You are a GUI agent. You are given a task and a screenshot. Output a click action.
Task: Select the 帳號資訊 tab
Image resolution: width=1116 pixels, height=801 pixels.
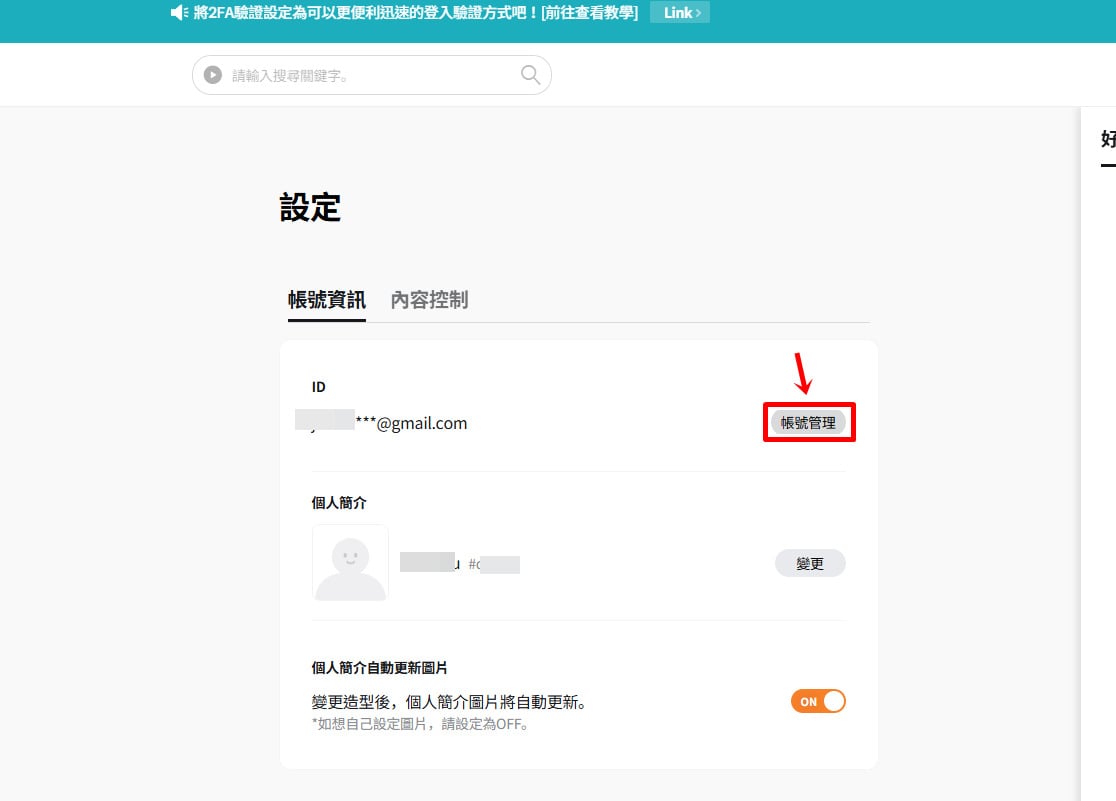pyautogui.click(x=327, y=300)
